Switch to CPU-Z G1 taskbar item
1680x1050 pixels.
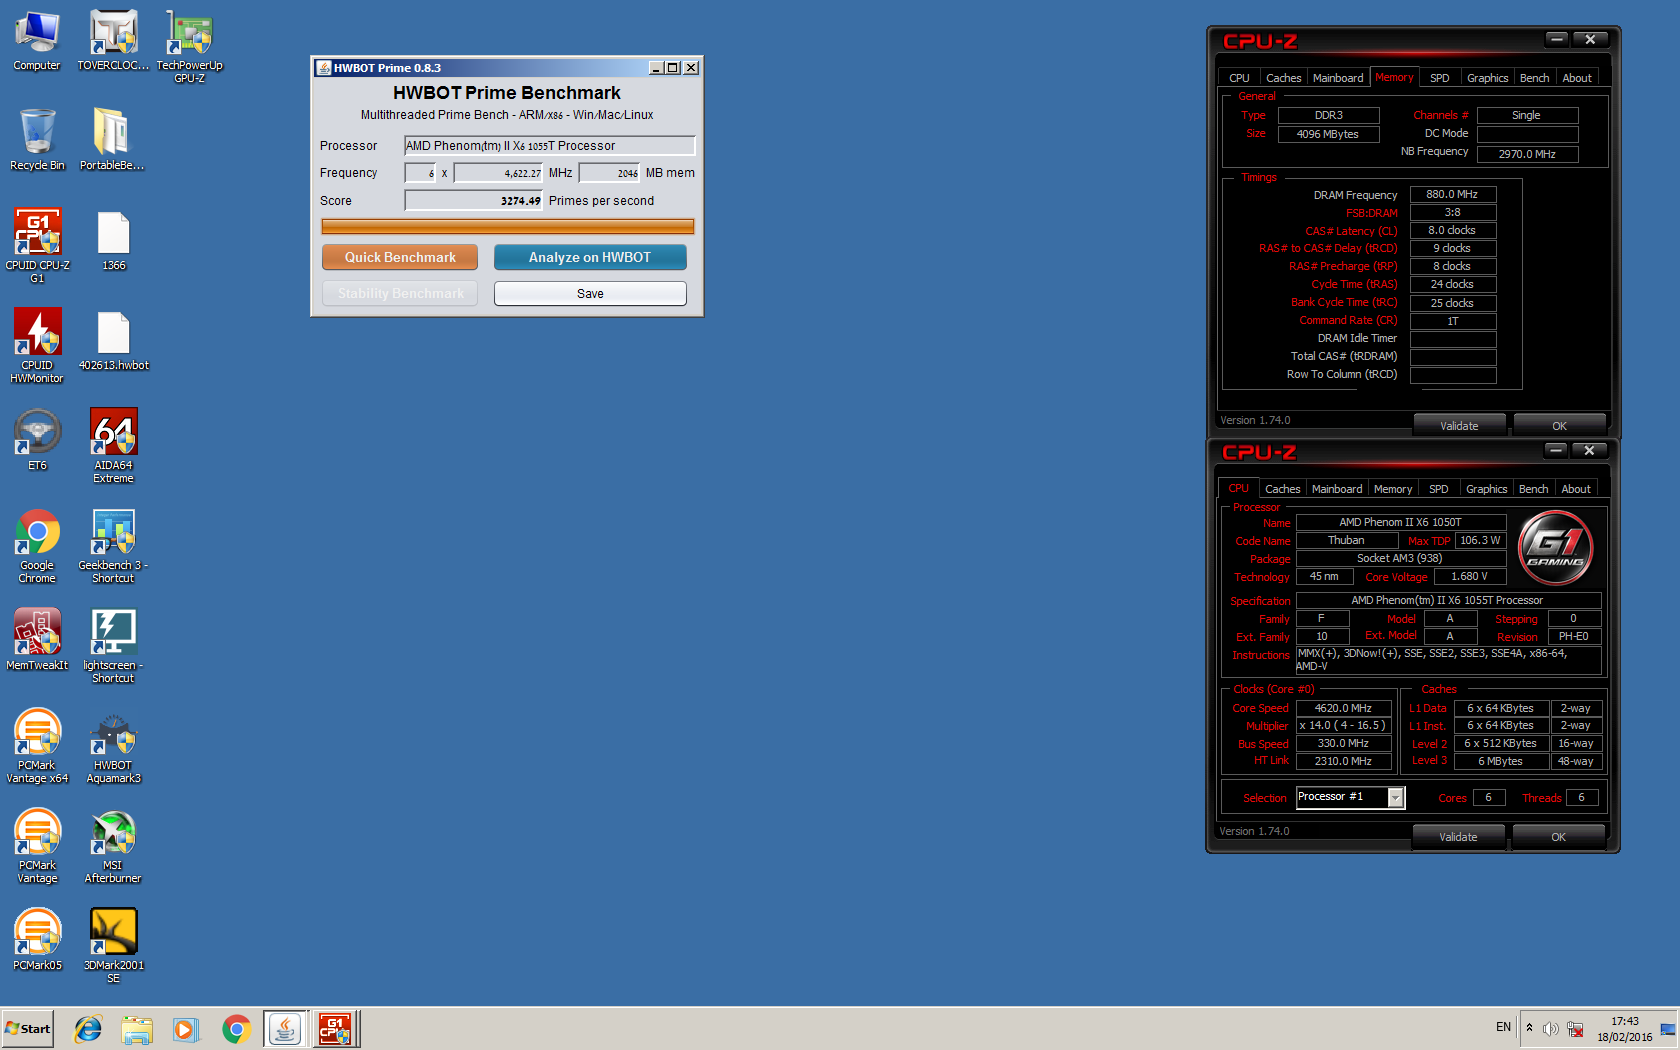coord(336,1028)
